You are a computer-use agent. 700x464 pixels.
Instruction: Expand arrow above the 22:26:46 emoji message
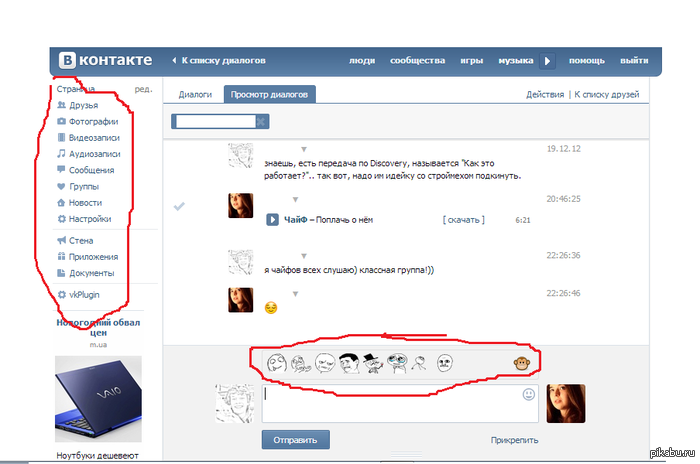tap(295, 294)
